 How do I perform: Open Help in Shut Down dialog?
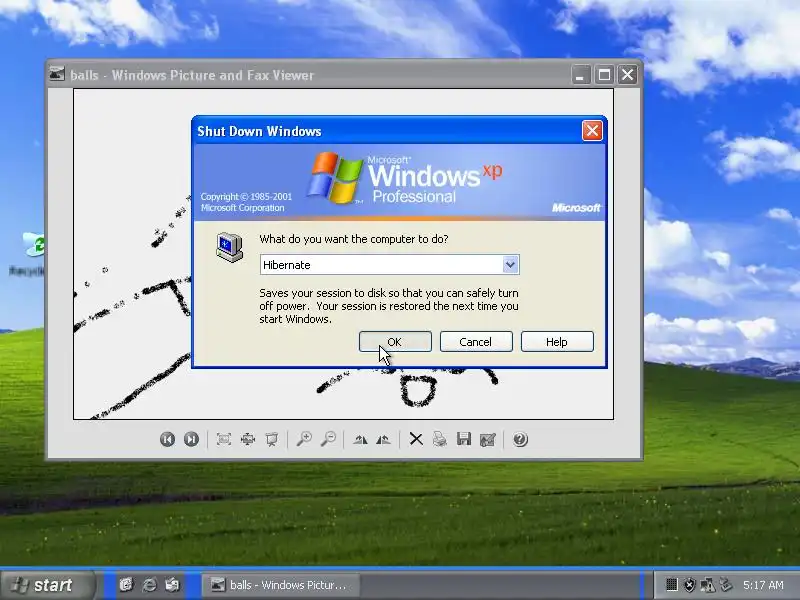pyautogui.click(x=557, y=342)
